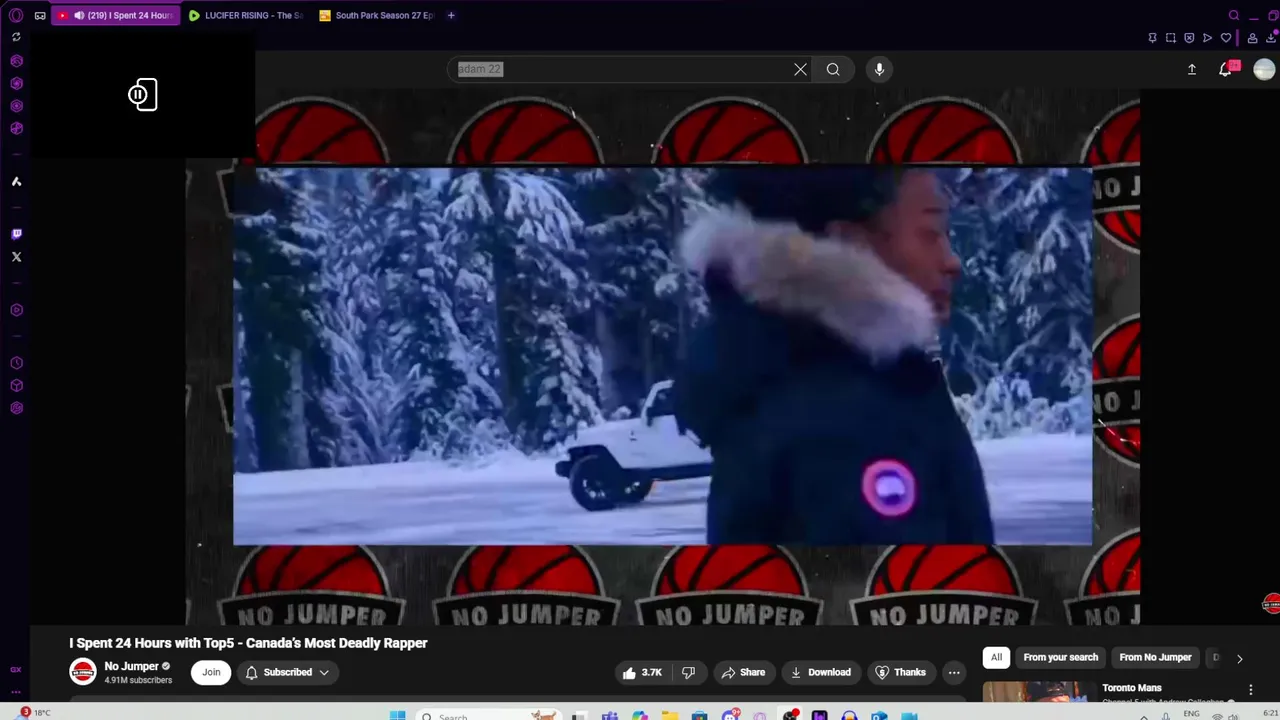The width and height of the screenshot is (1280, 720).
Task: Open the X (Twitter) icon in the sidebar
Action: click(16, 257)
